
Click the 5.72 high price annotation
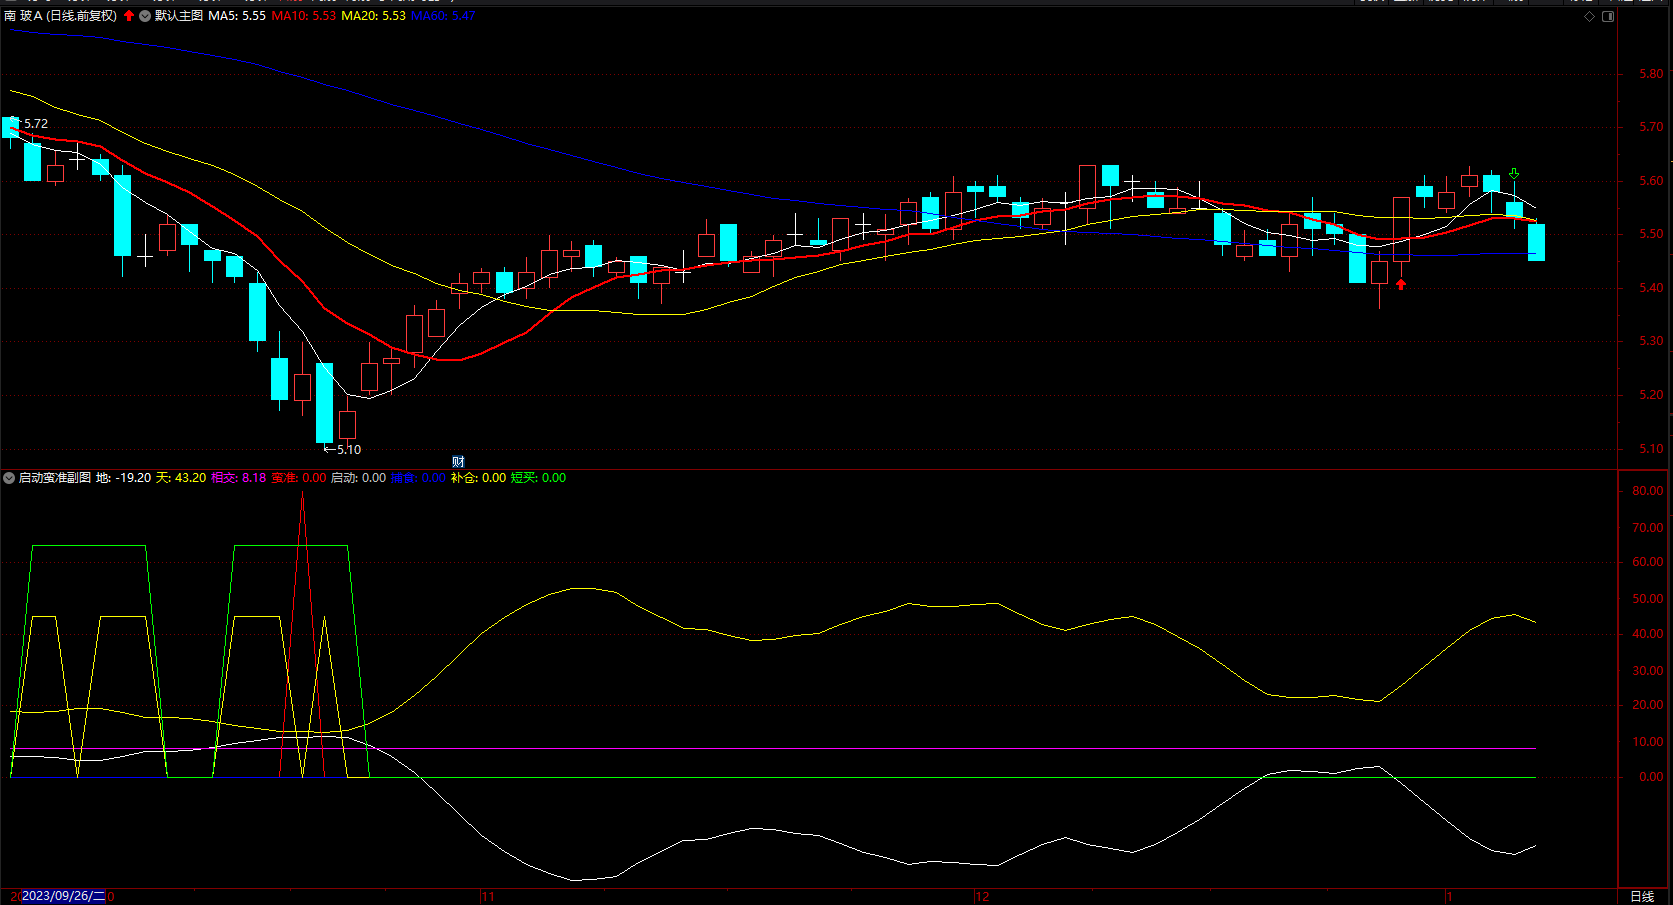(x=36, y=124)
